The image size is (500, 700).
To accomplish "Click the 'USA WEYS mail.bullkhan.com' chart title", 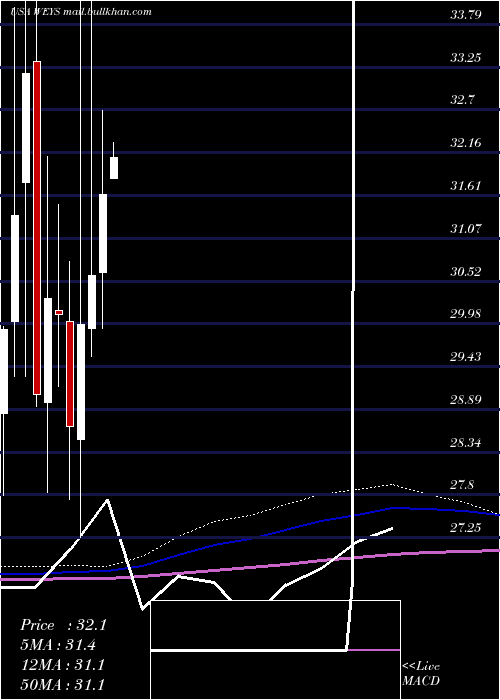I will coord(81,12).
